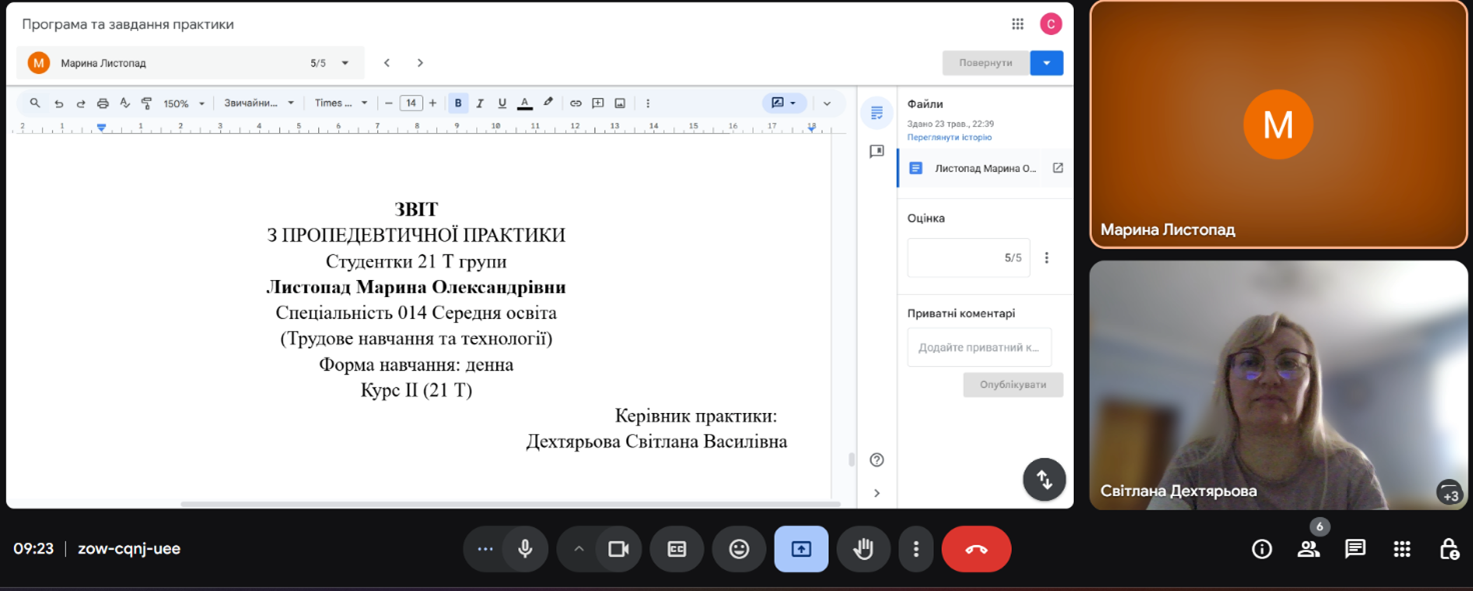This screenshot has width=1473, height=591.
Task: Open the Times font family dropdown
Action: 341,103
